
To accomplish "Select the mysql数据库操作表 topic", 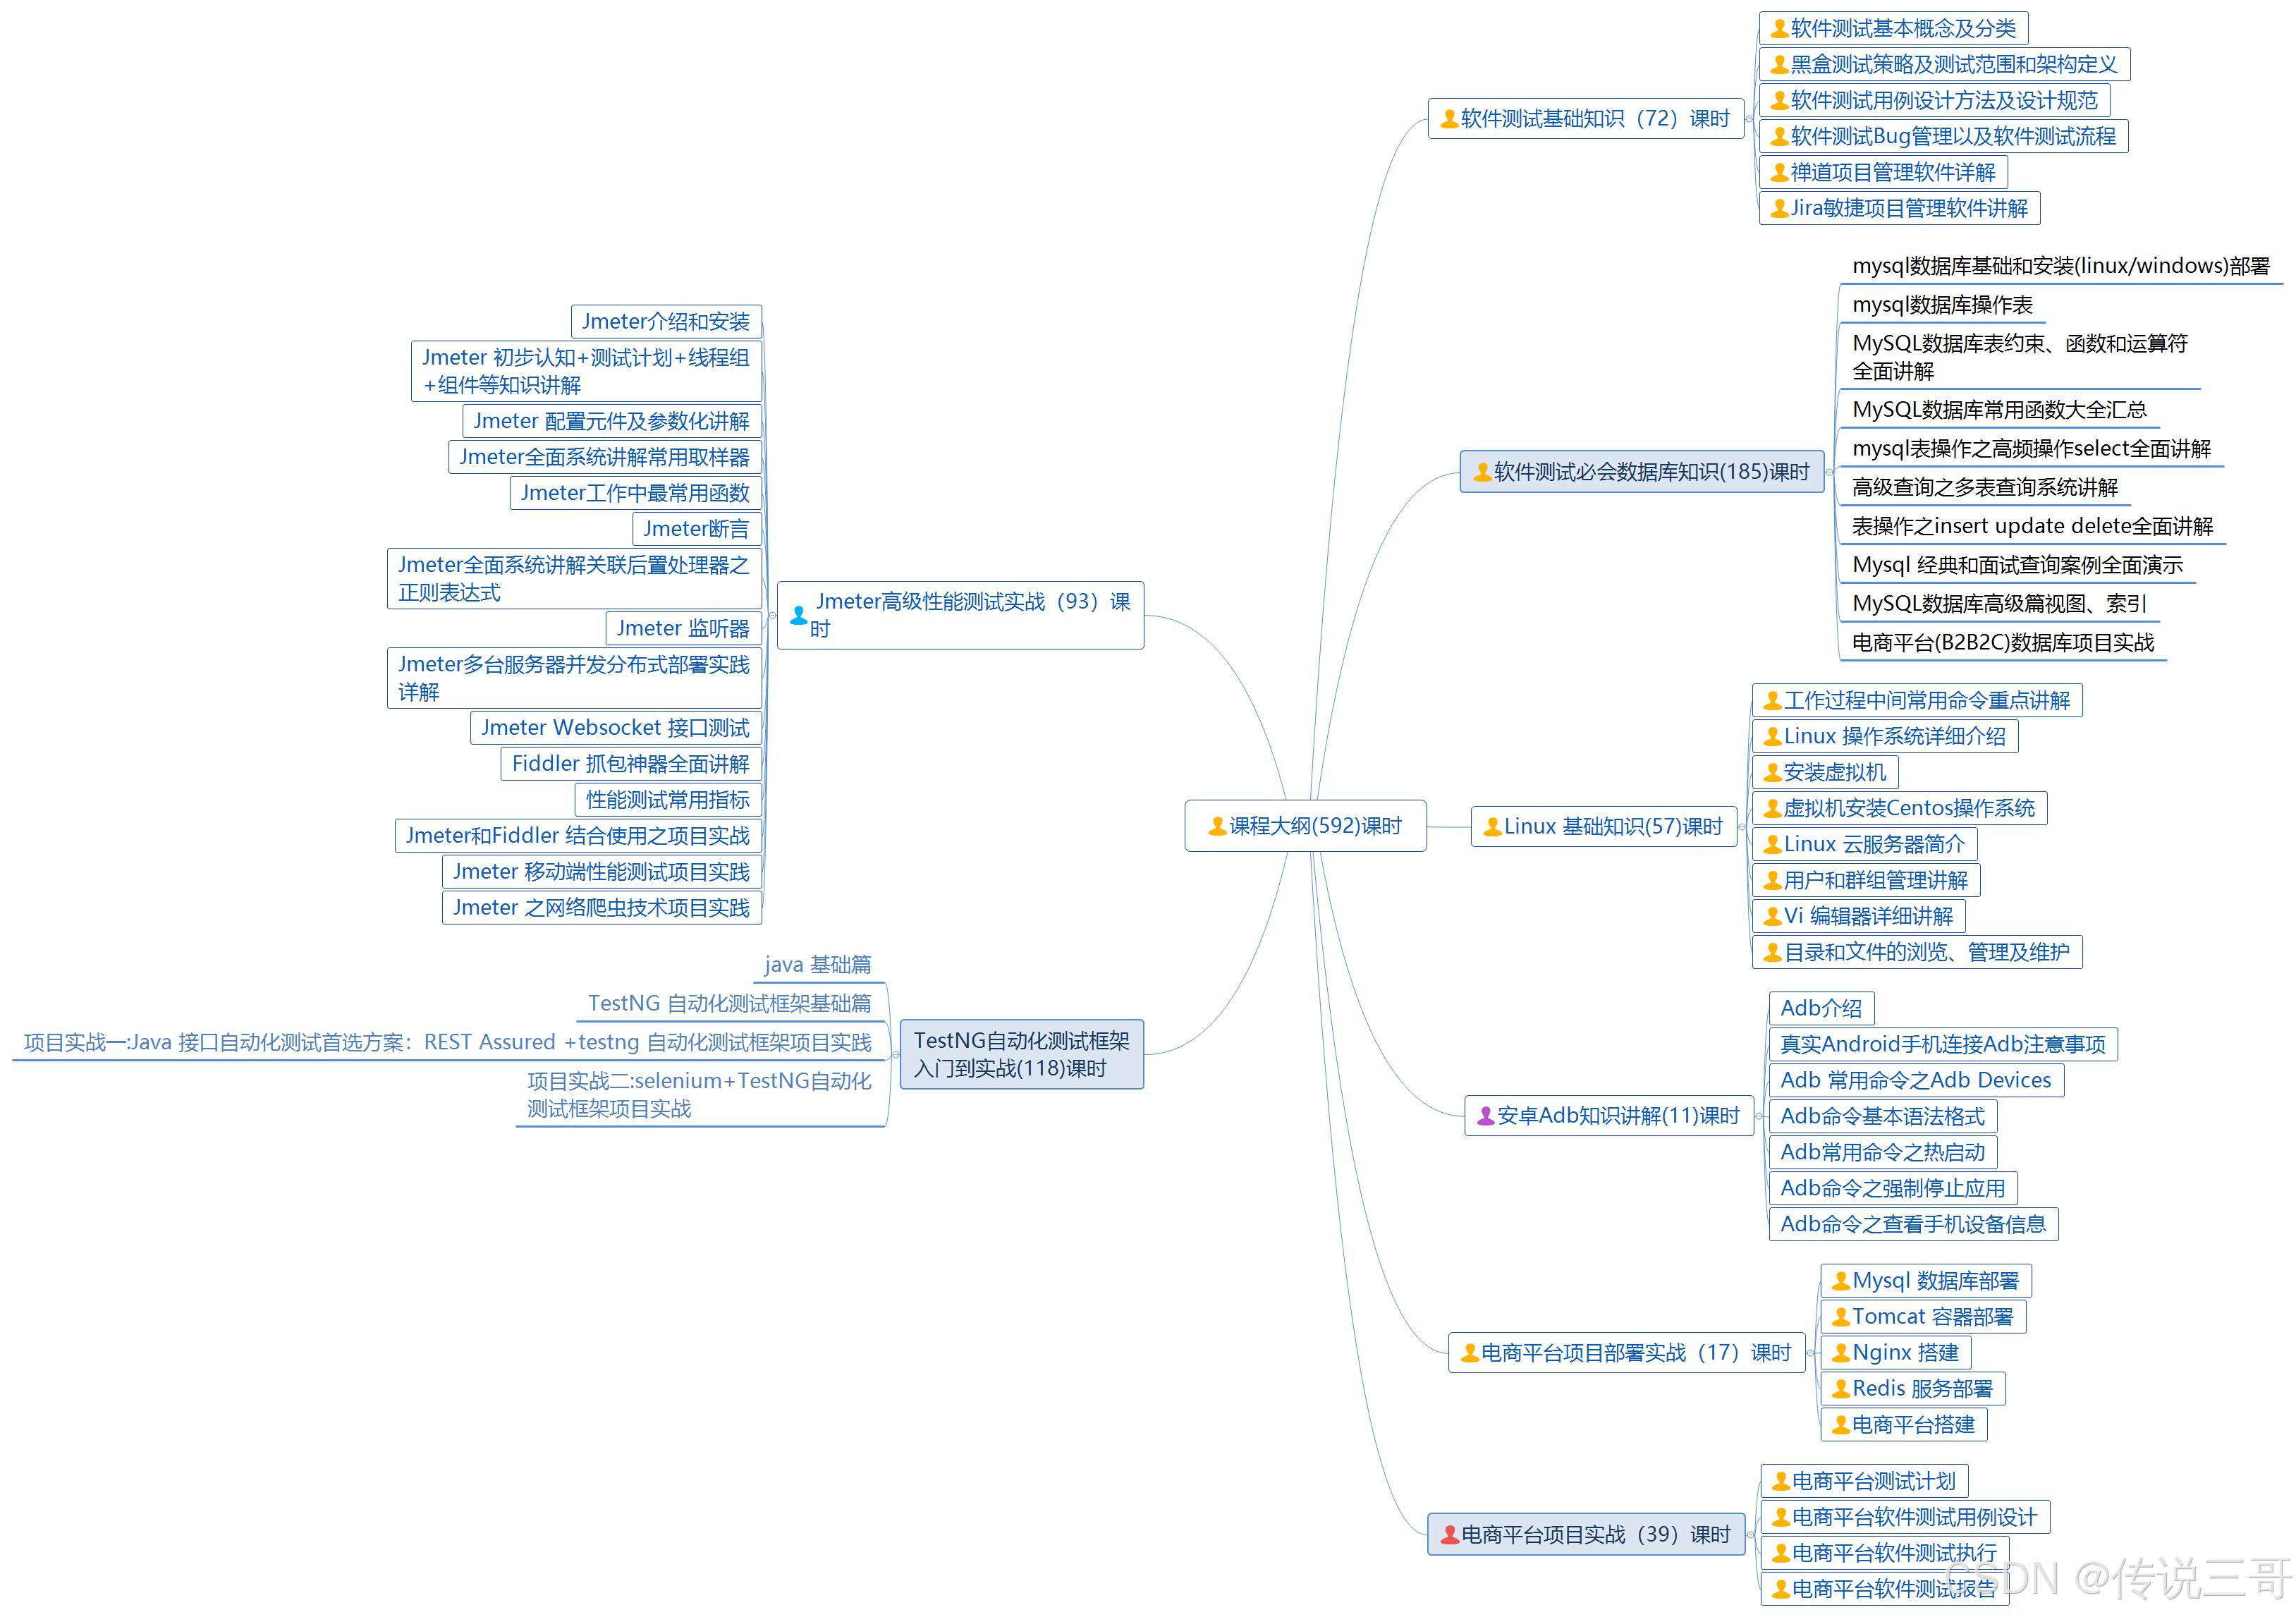I will (1941, 304).
